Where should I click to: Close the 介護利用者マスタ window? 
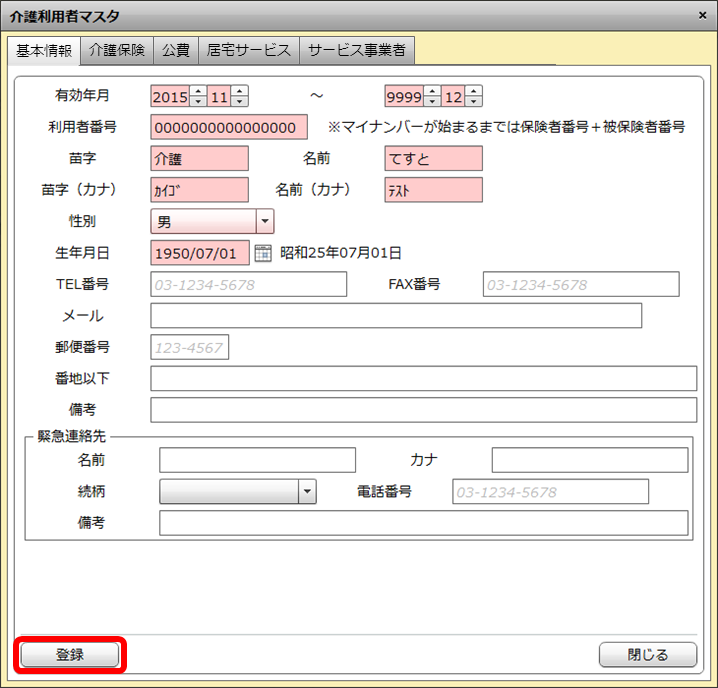pos(702,15)
